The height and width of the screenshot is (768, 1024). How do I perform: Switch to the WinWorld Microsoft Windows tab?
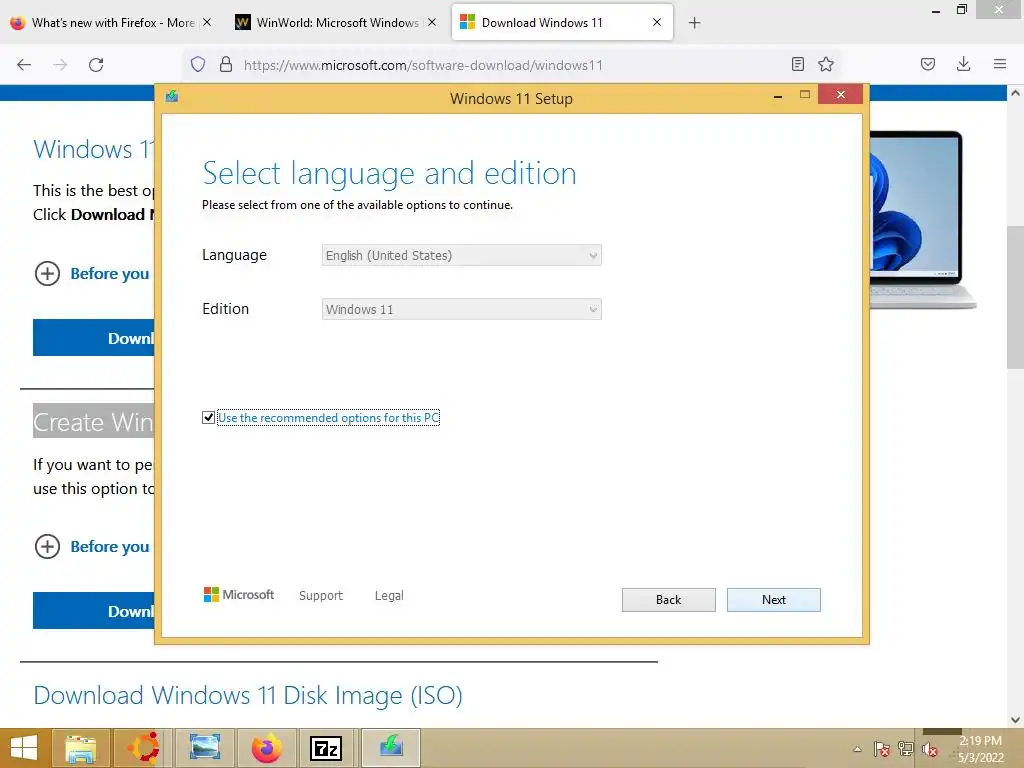pyautogui.click(x=336, y=23)
